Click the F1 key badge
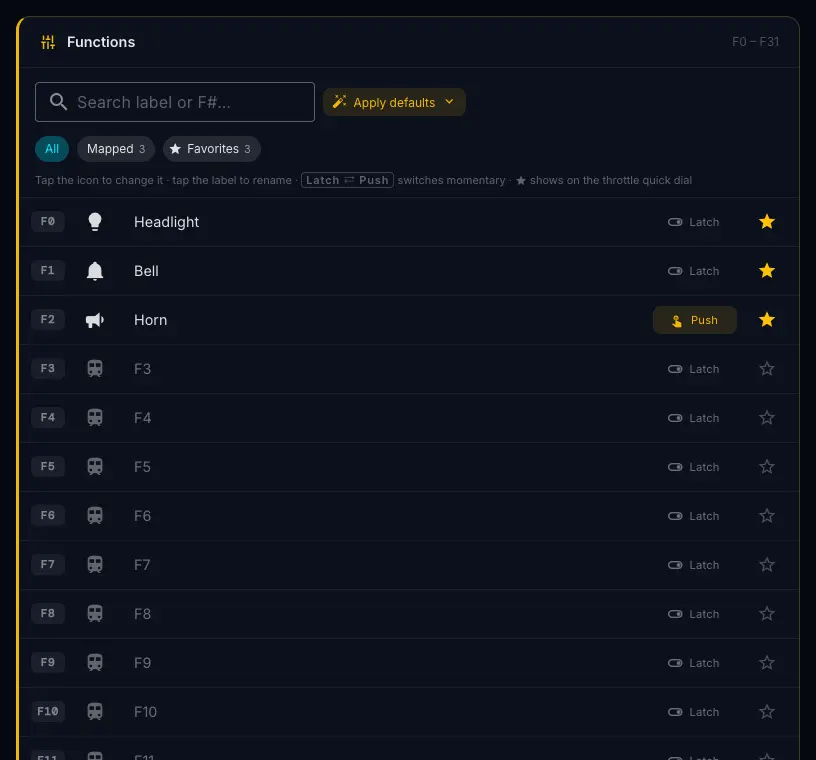816x760 pixels. click(48, 270)
